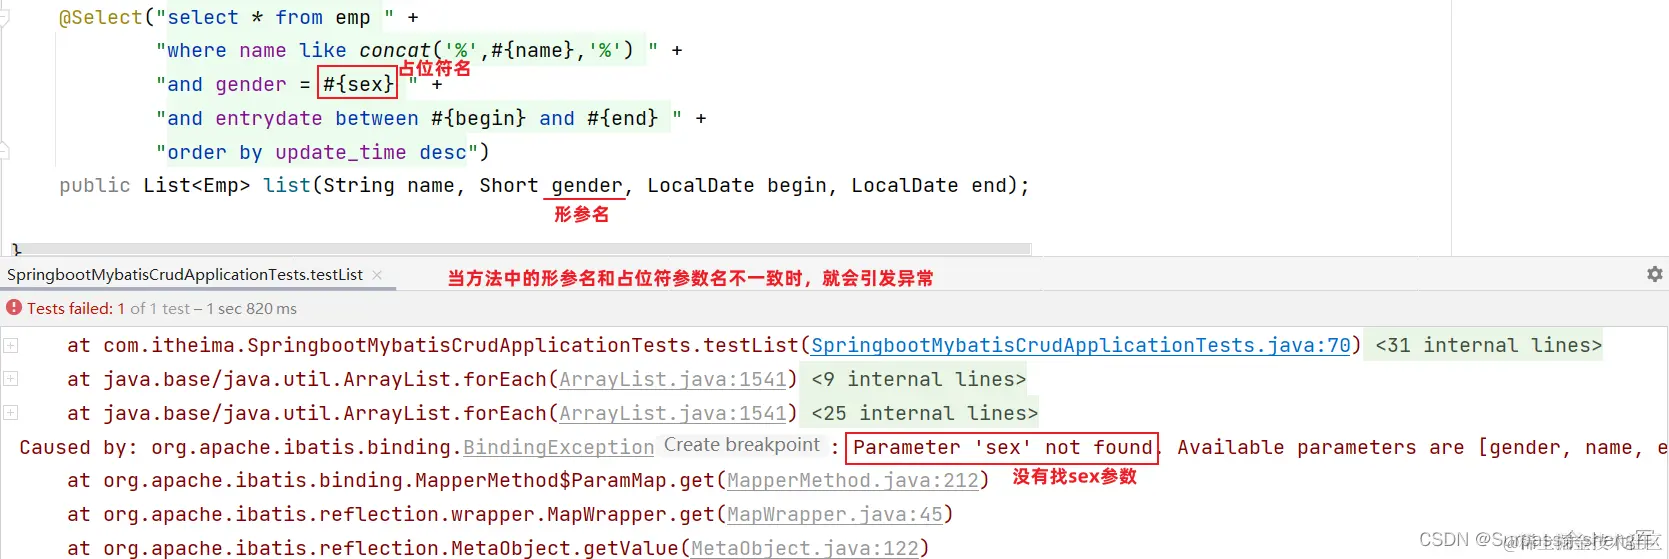The width and height of the screenshot is (1669, 559).
Task: Open MapWrapper.java:45 source link
Action: 835,515
